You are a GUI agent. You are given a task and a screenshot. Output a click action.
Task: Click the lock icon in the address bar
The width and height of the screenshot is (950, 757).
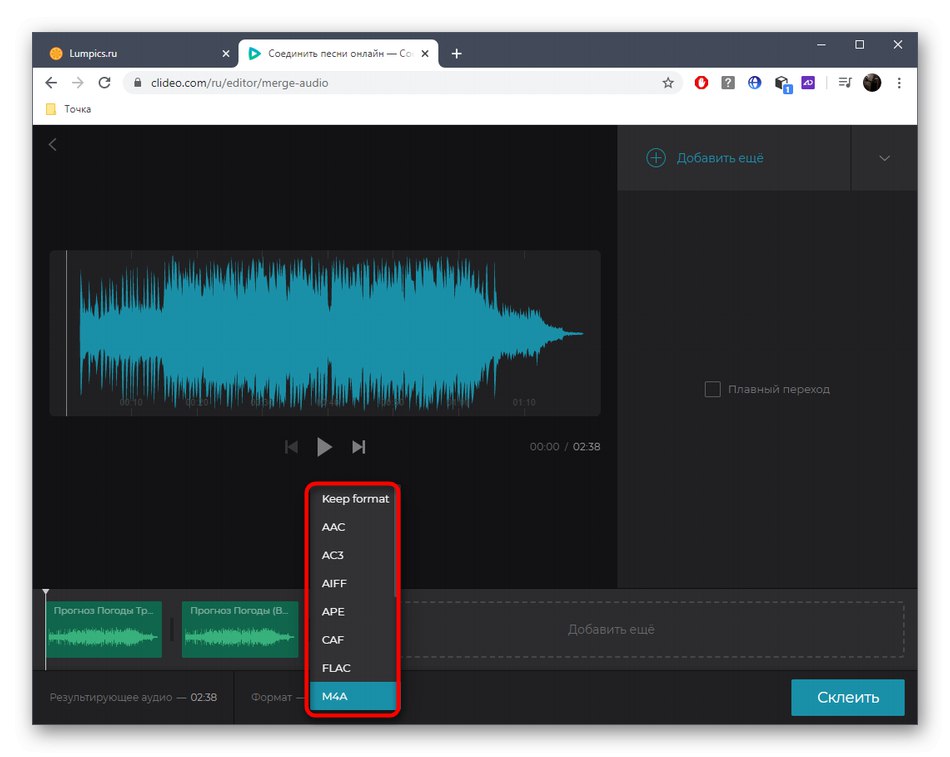click(x=138, y=83)
